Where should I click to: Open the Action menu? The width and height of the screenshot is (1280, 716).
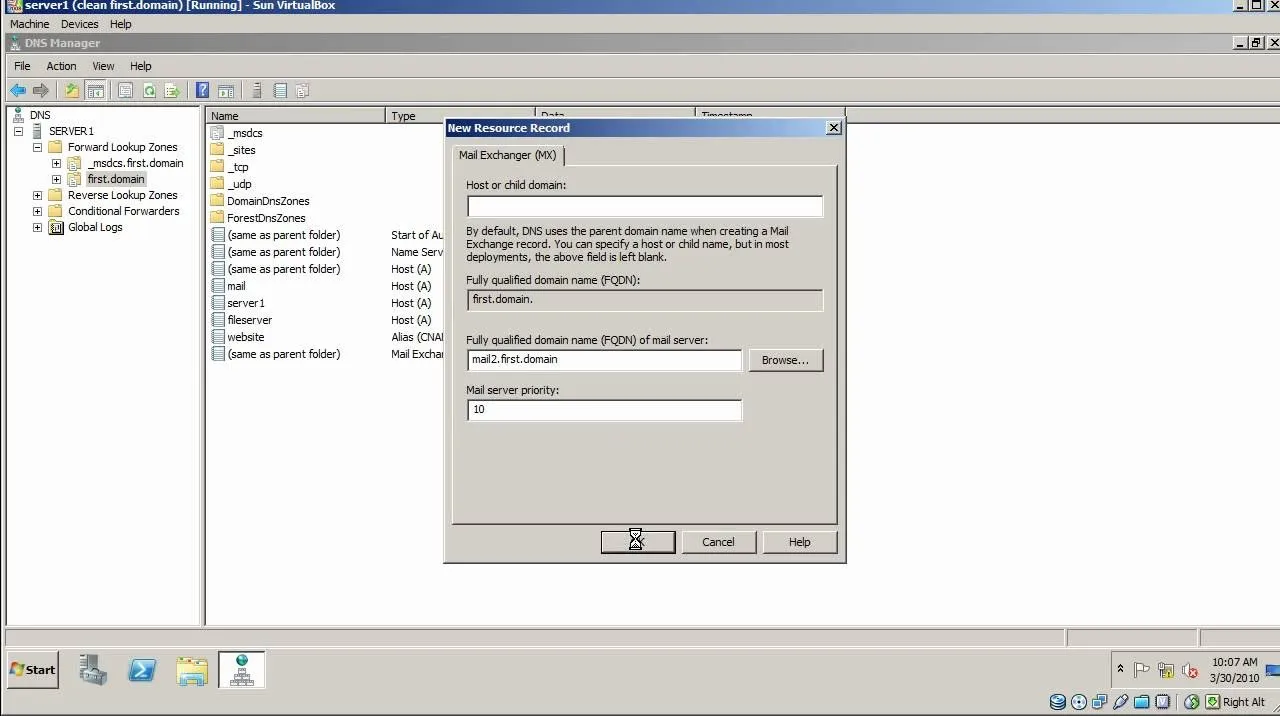click(x=61, y=66)
